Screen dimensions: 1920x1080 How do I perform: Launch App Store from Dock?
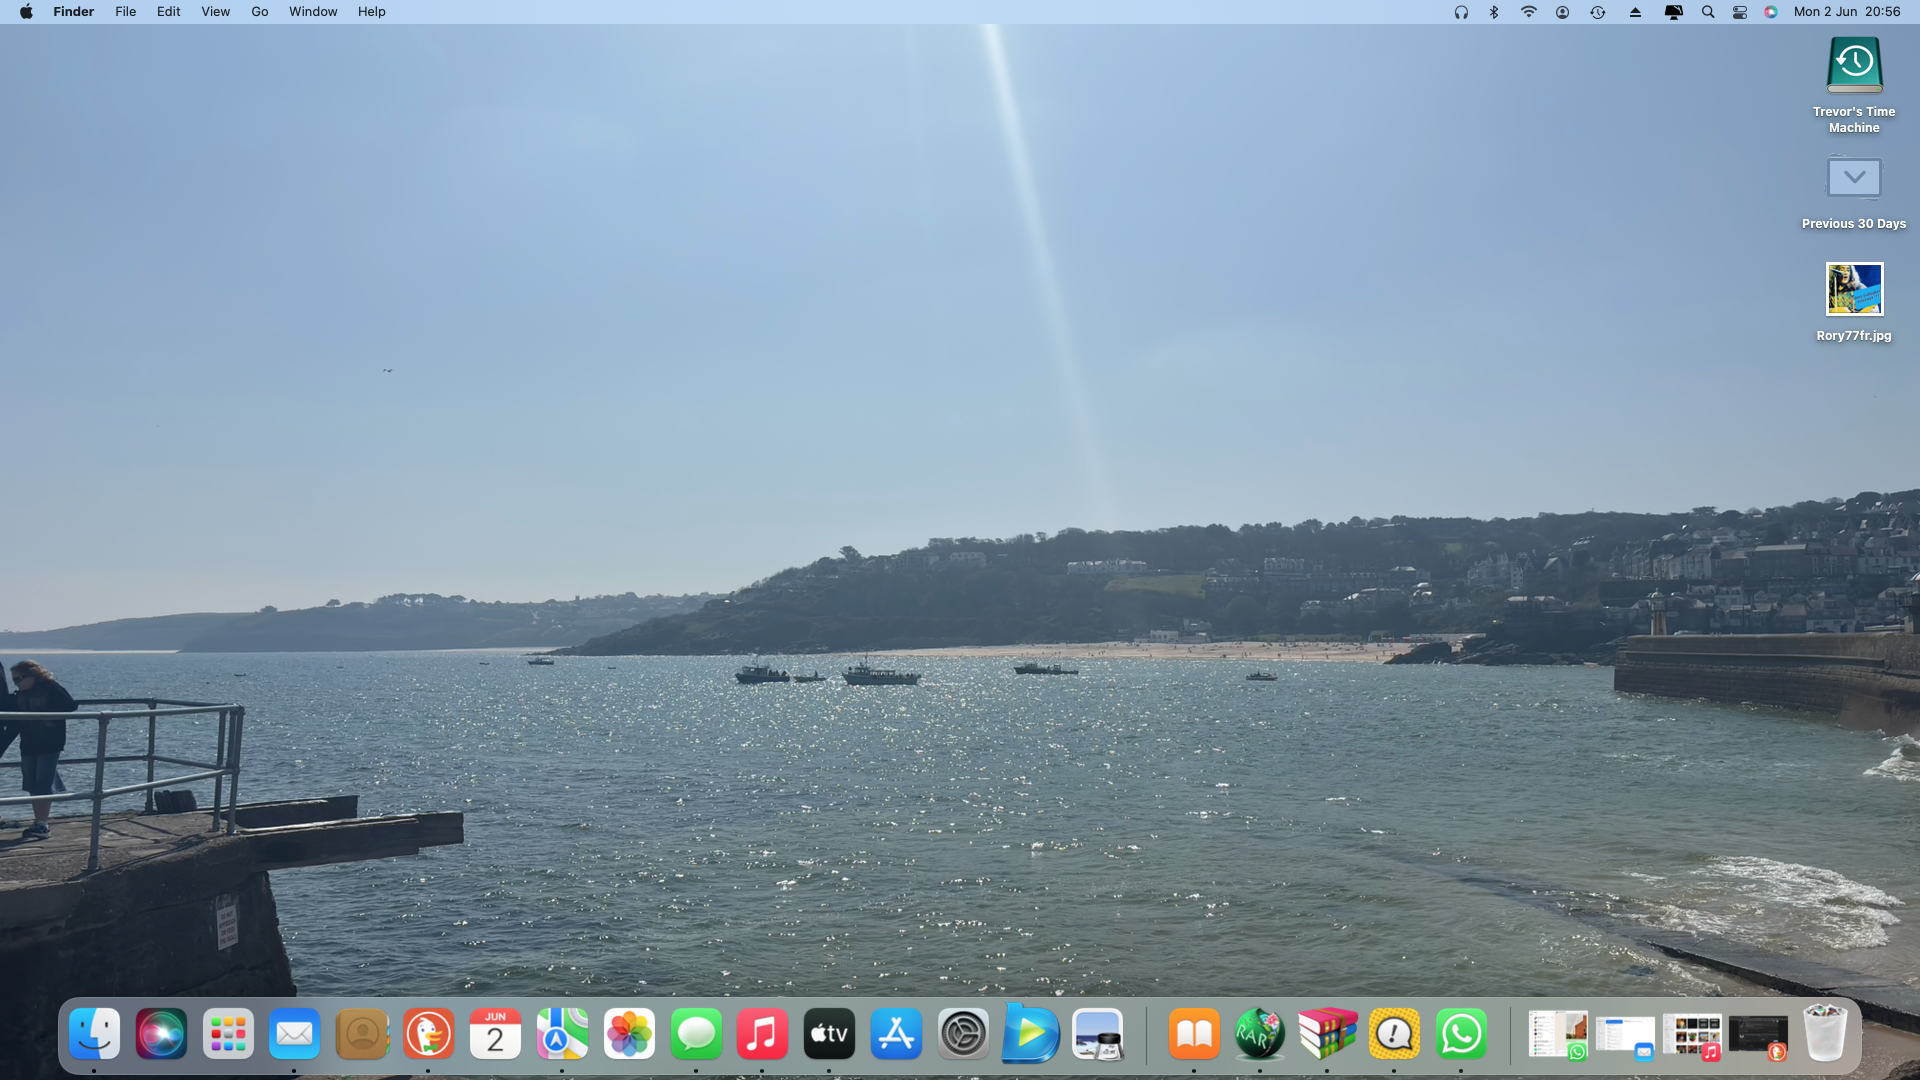[x=896, y=1034]
